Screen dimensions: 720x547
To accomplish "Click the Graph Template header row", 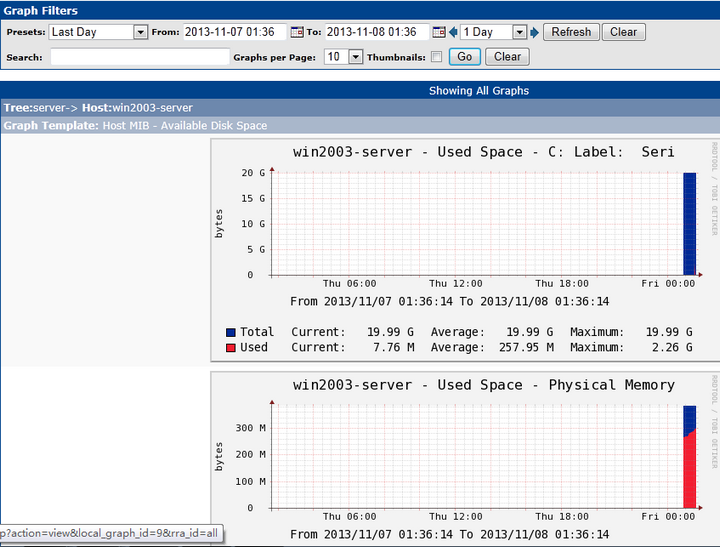I will (360, 126).
